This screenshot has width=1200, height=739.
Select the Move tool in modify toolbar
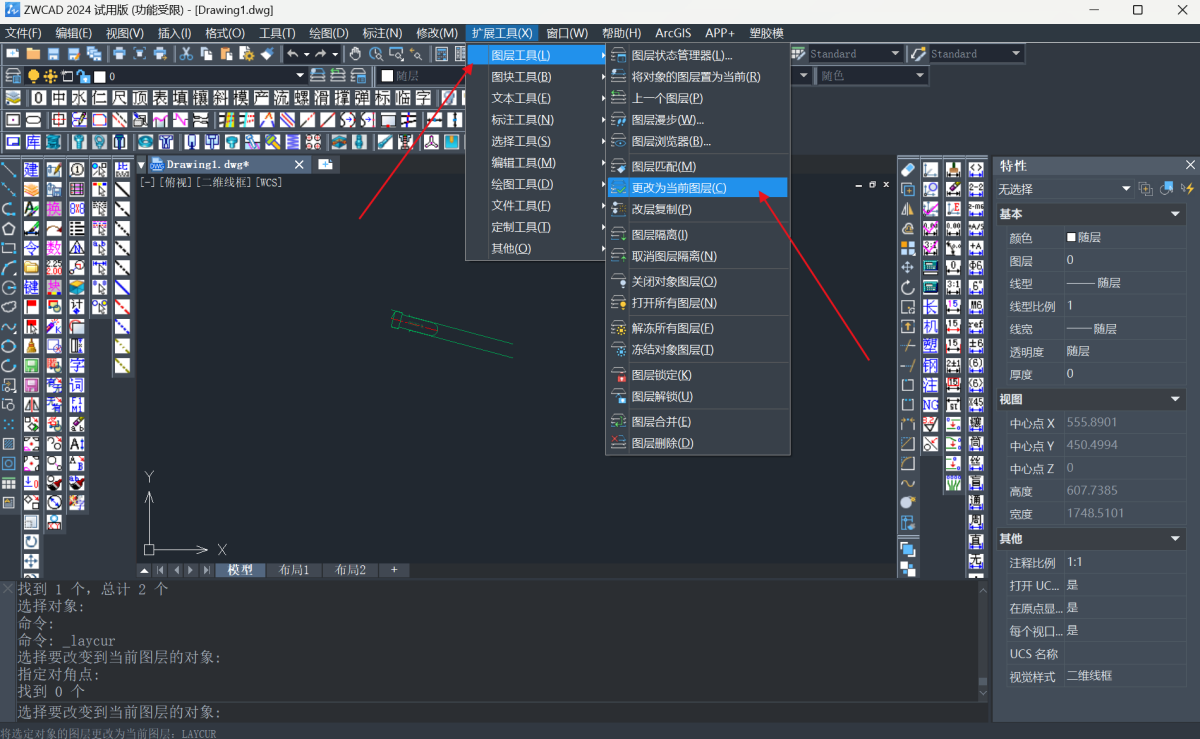908,268
